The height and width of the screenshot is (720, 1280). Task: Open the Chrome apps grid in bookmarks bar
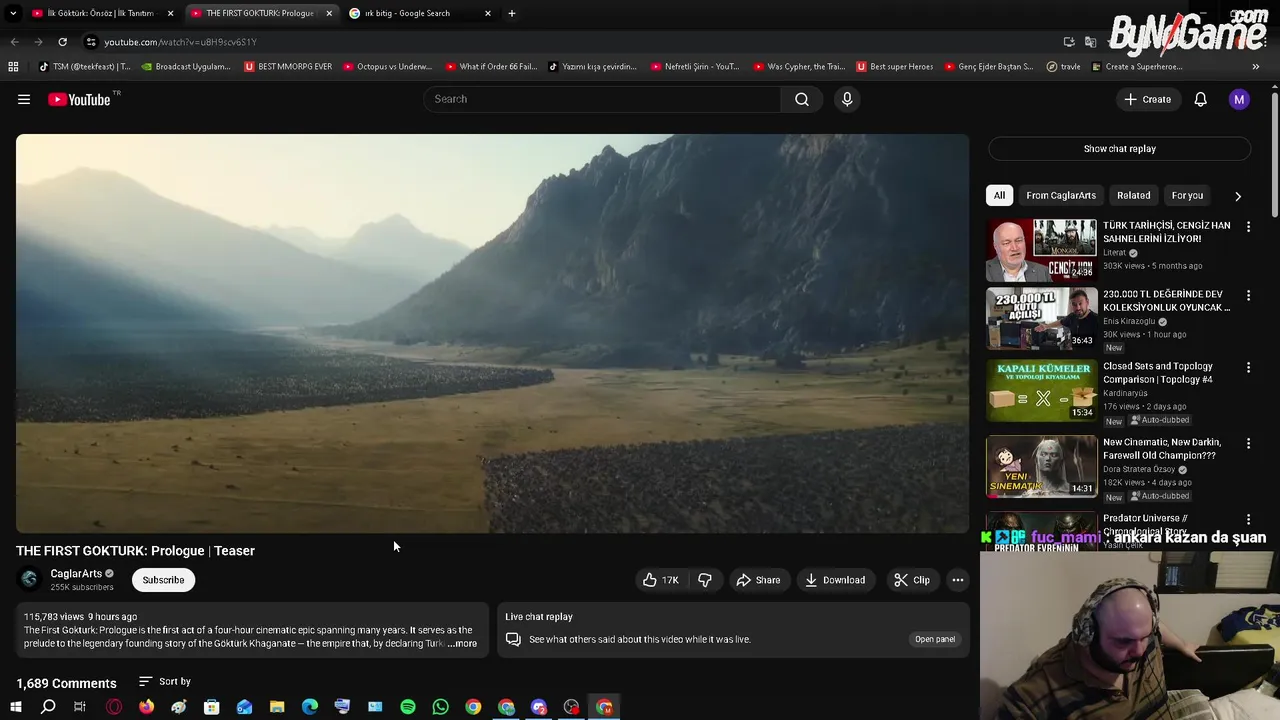[x=13, y=66]
